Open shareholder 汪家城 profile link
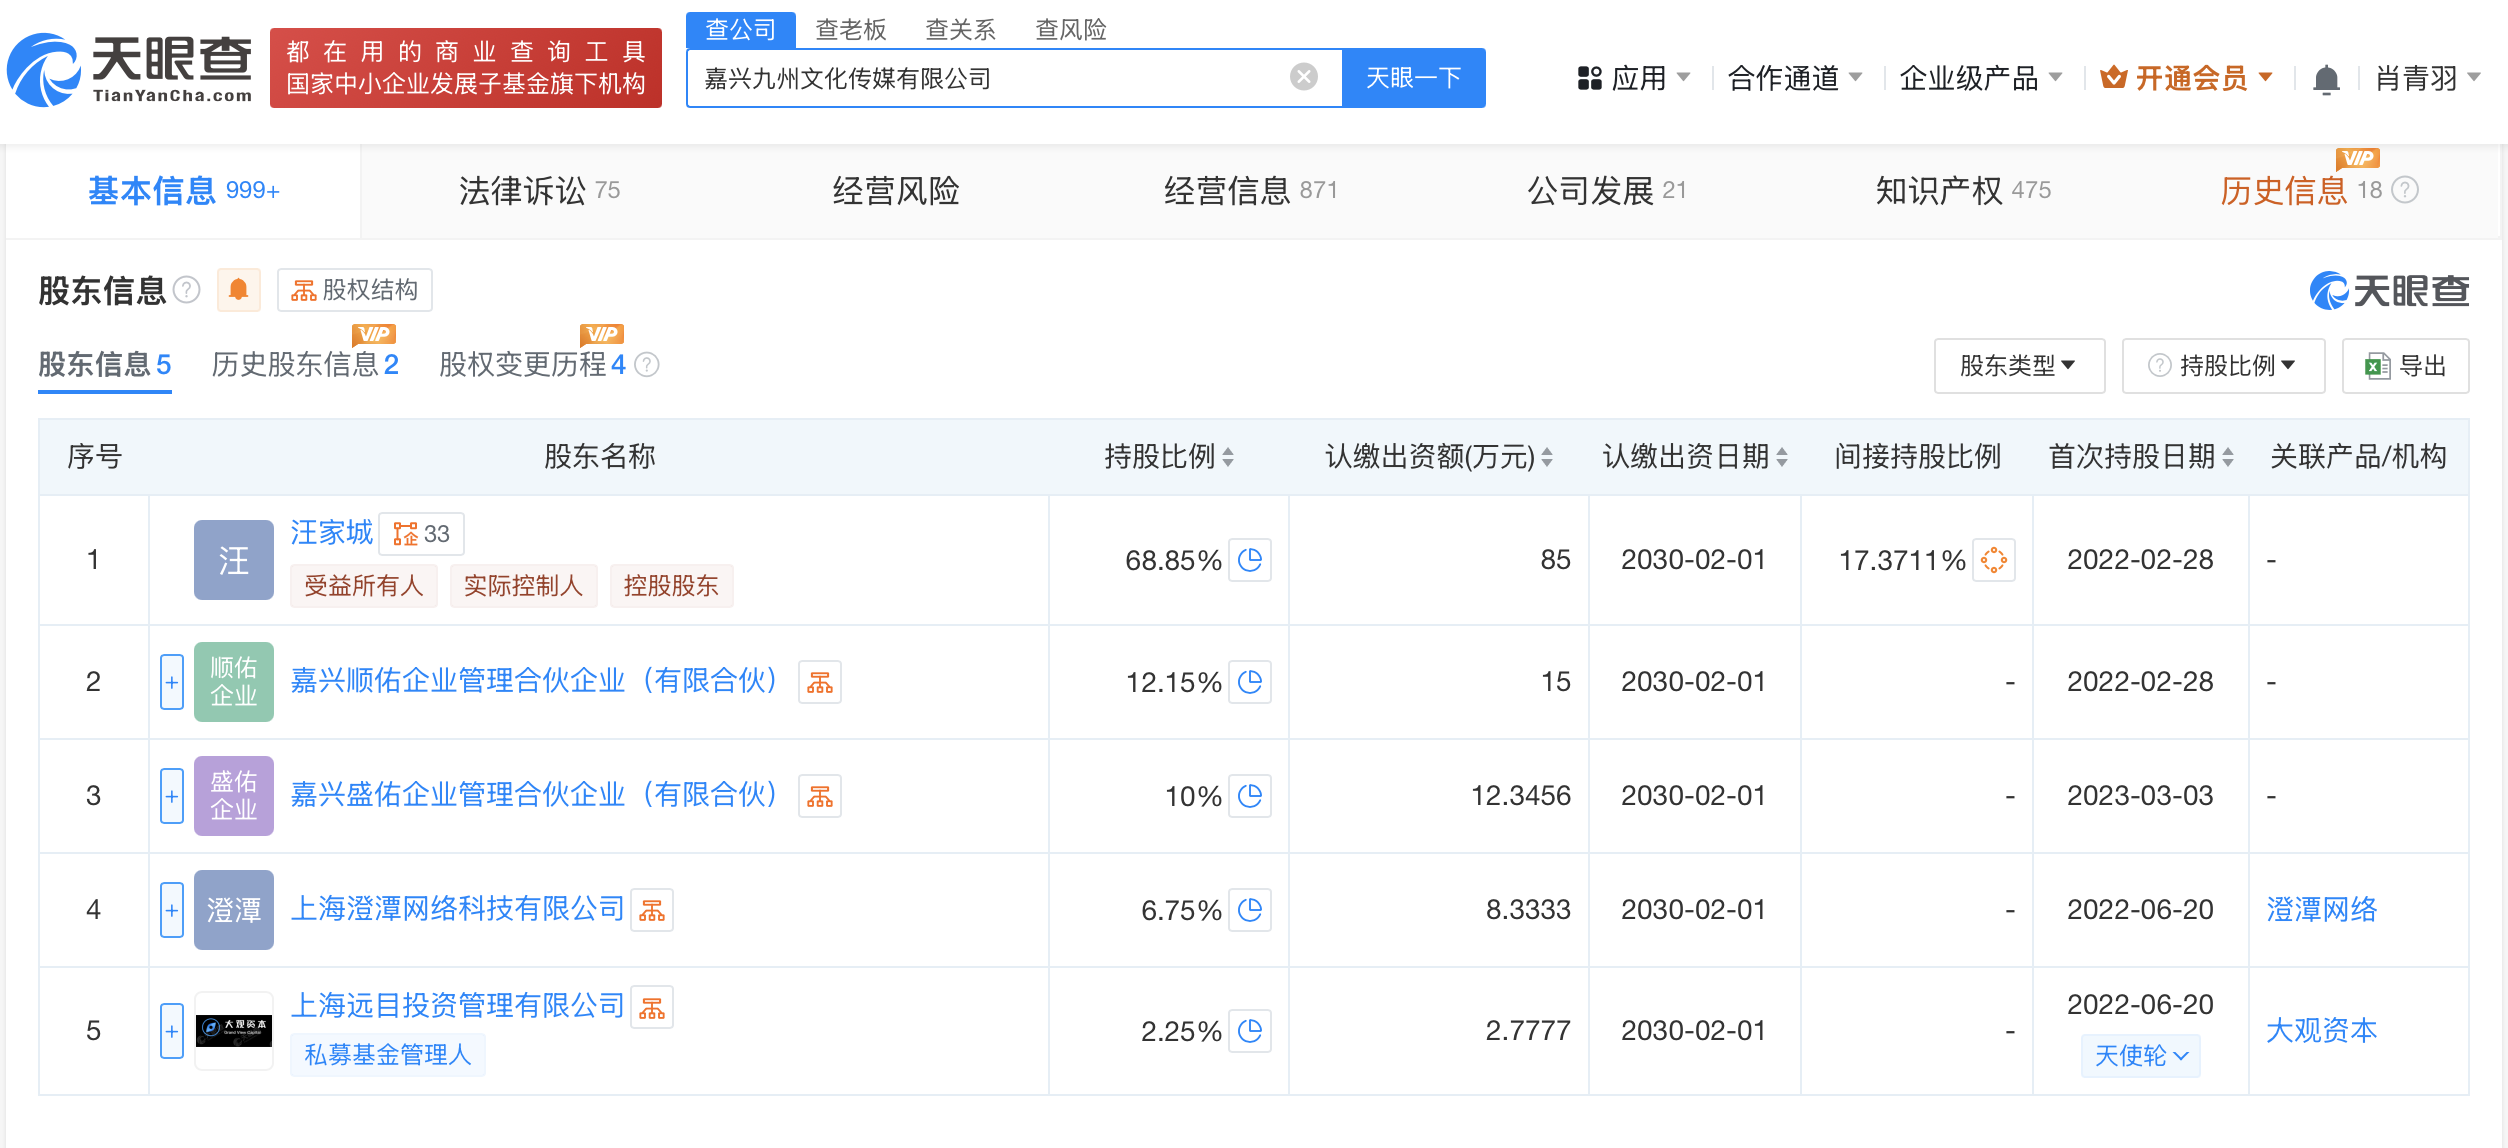The image size is (2508, 1148). click(331, 532)
